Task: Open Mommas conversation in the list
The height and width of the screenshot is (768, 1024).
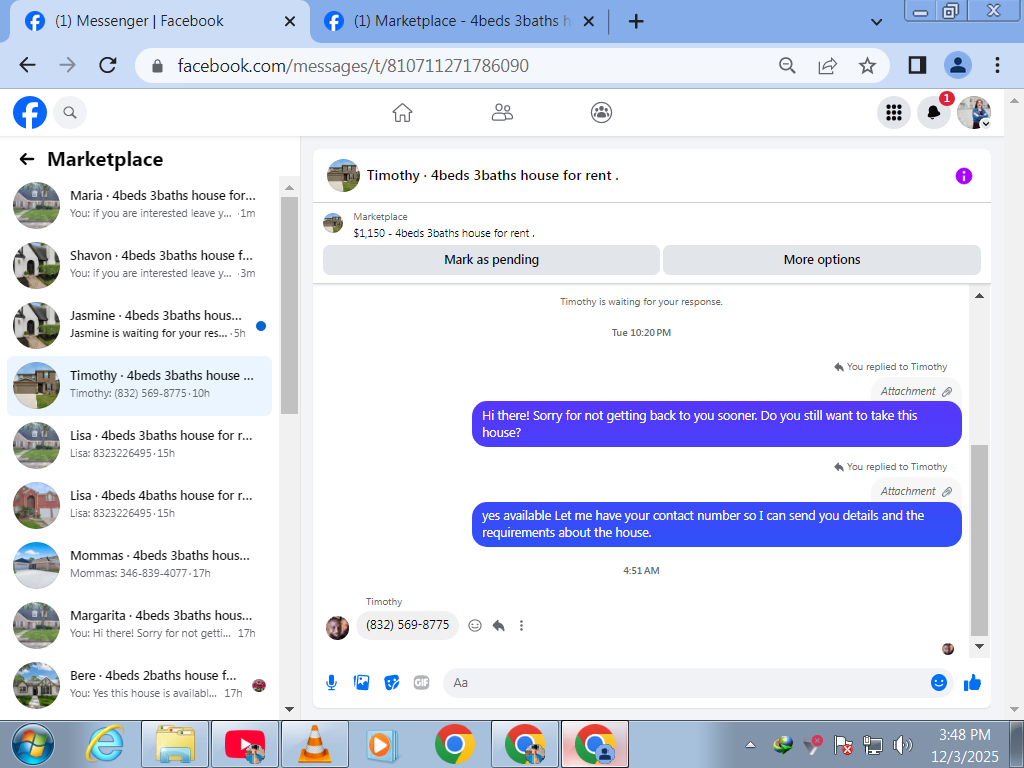Action: click(139, 566)
